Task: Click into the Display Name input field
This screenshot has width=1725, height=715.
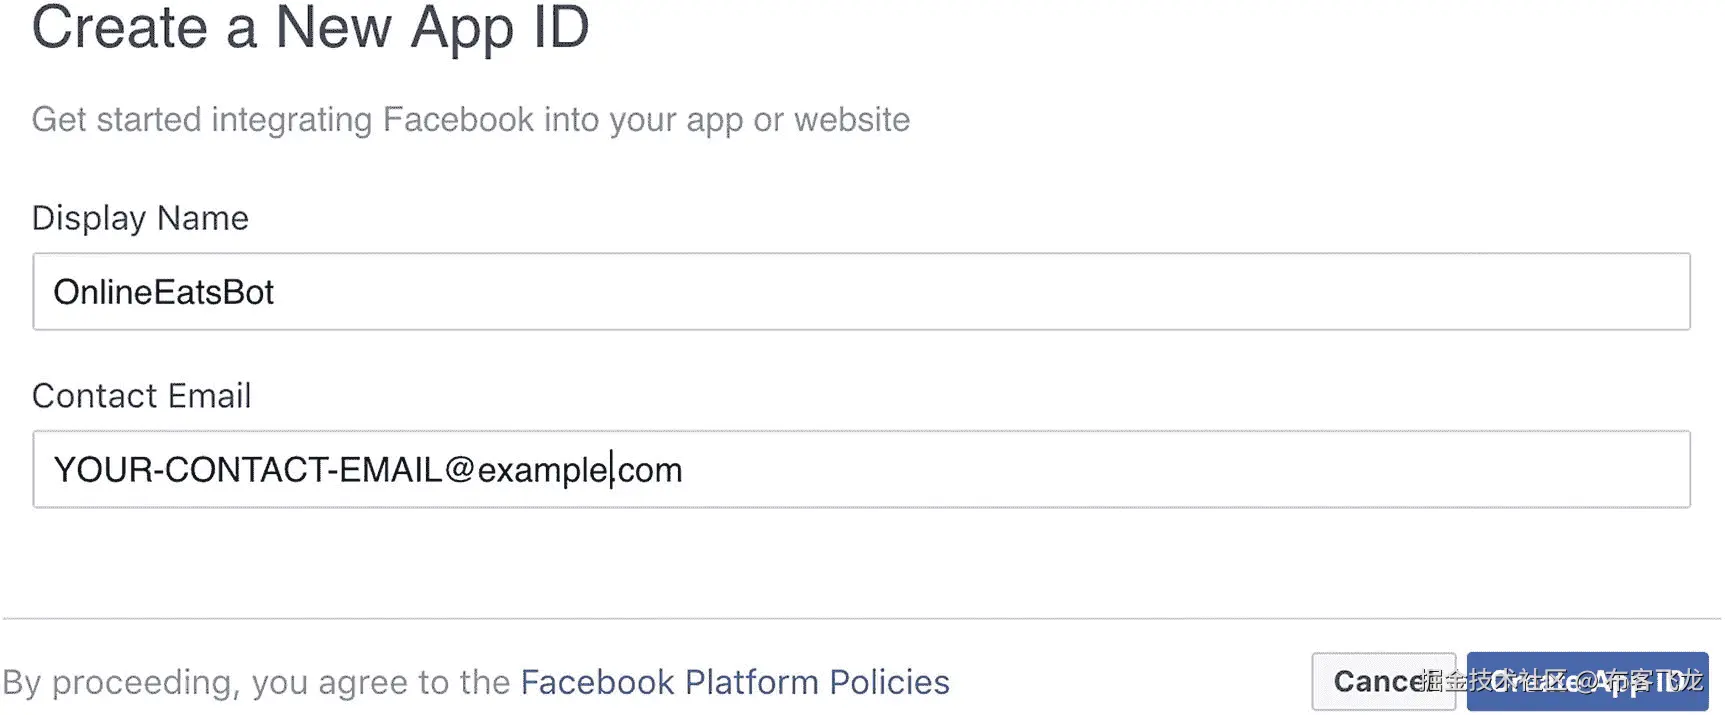Action: [860, 291]
